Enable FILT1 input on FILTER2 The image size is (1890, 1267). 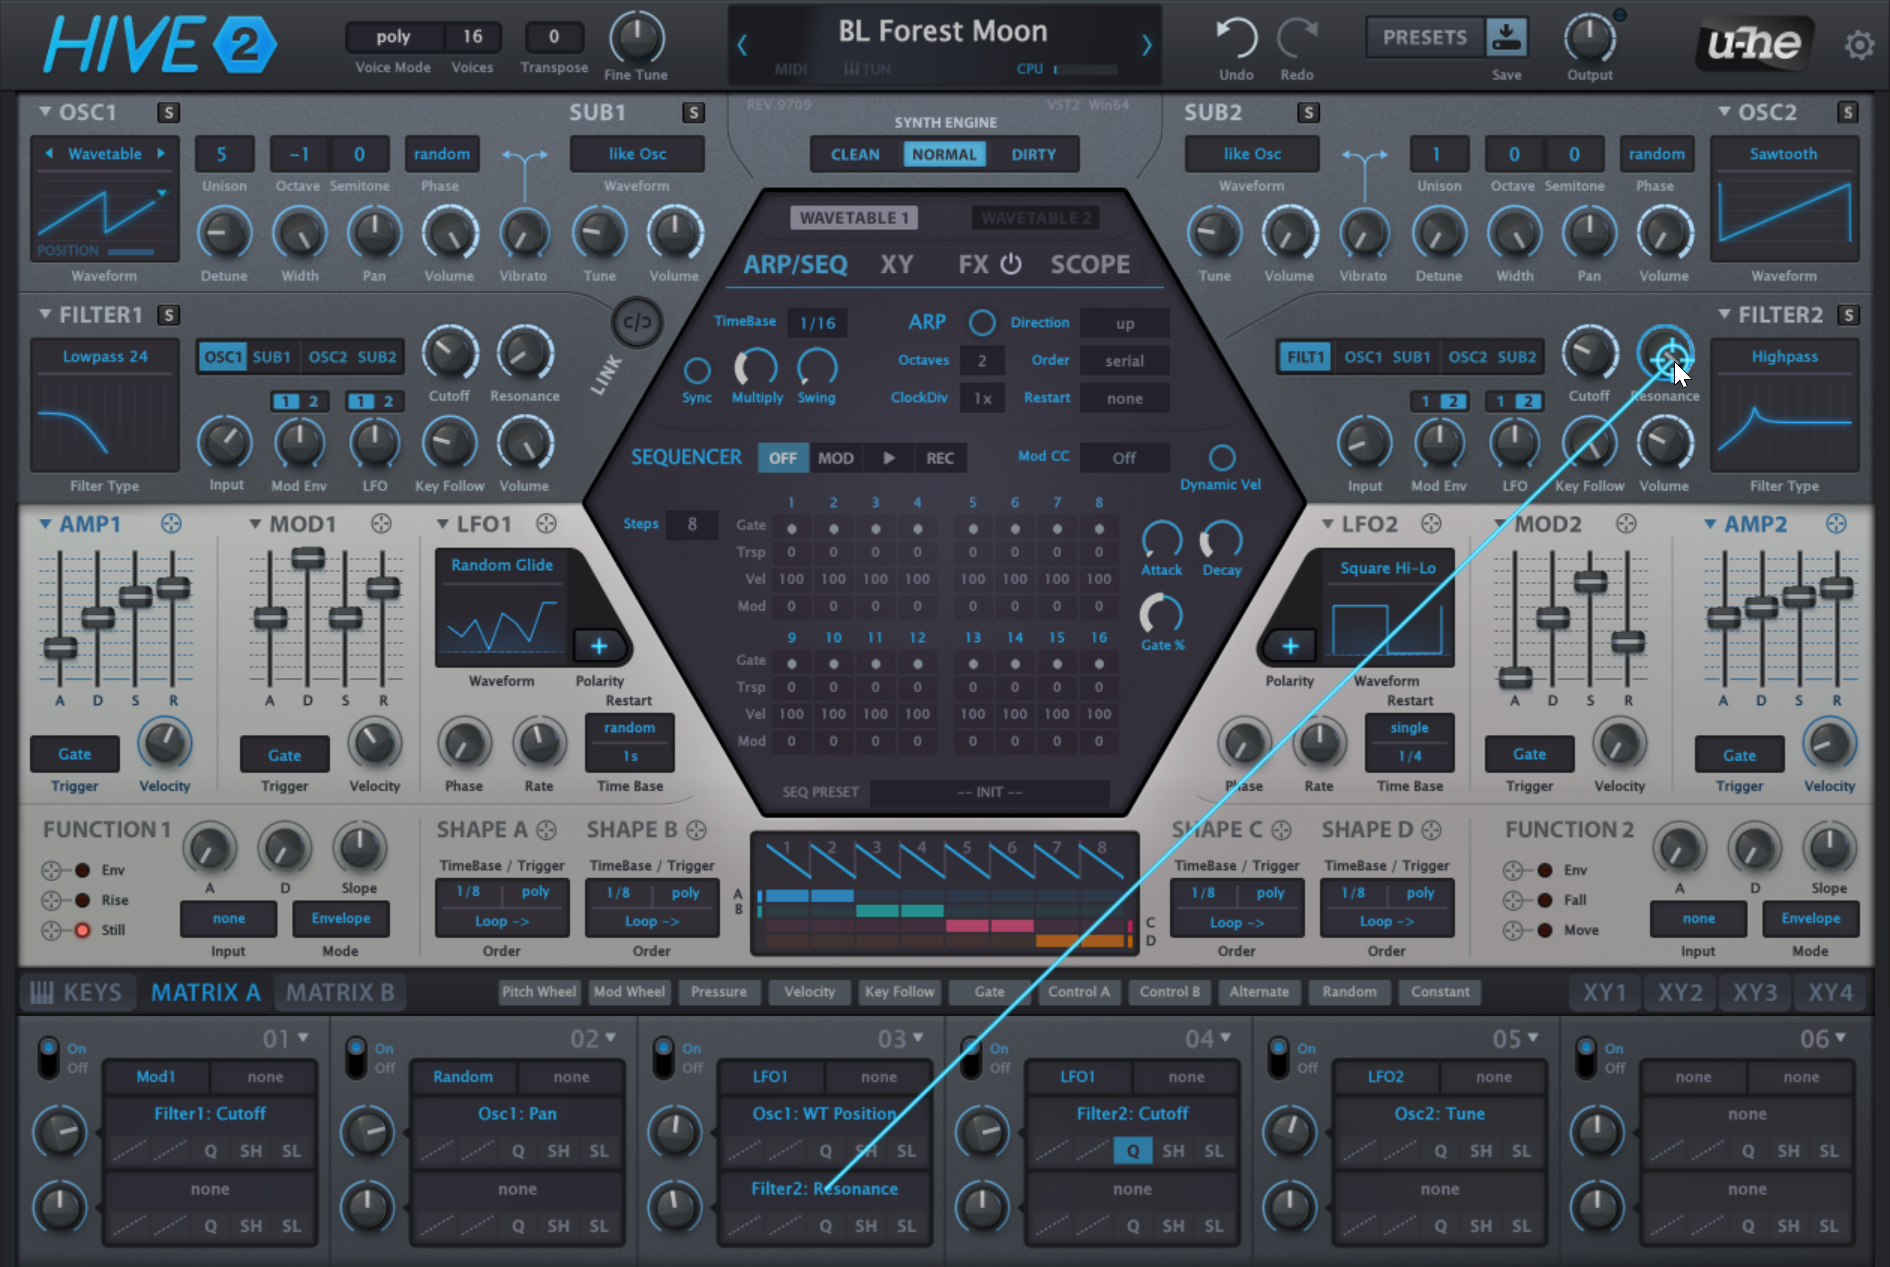[1305, 357]
